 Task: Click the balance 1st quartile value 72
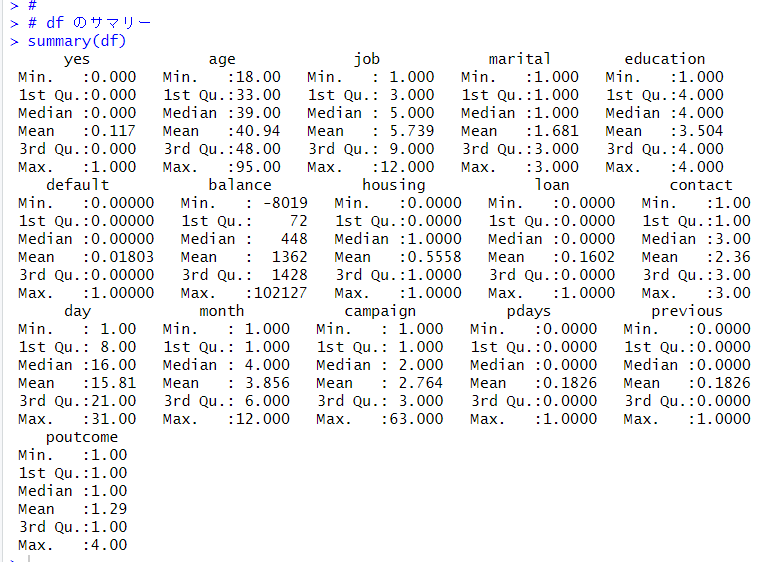pyautogui.click(x=298, y=221)
